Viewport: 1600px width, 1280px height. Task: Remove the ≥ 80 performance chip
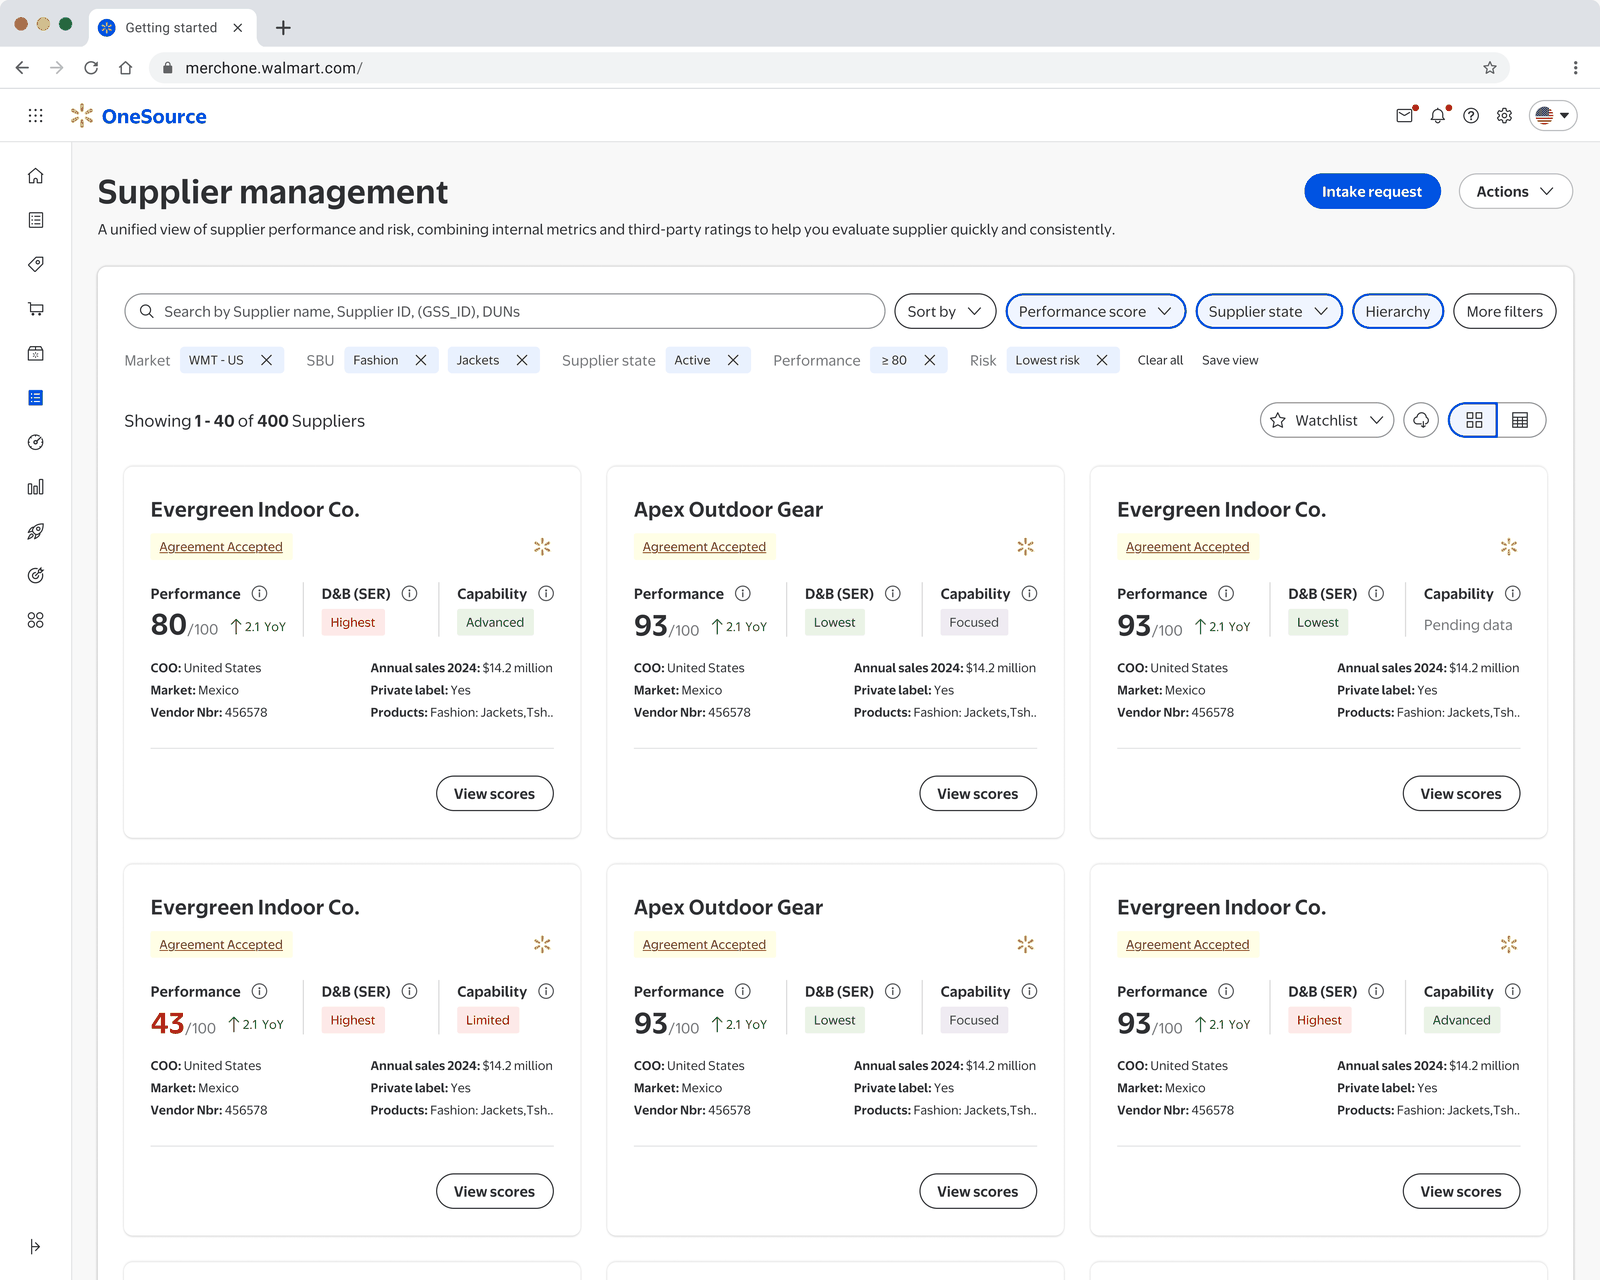(x=930, y=360)
